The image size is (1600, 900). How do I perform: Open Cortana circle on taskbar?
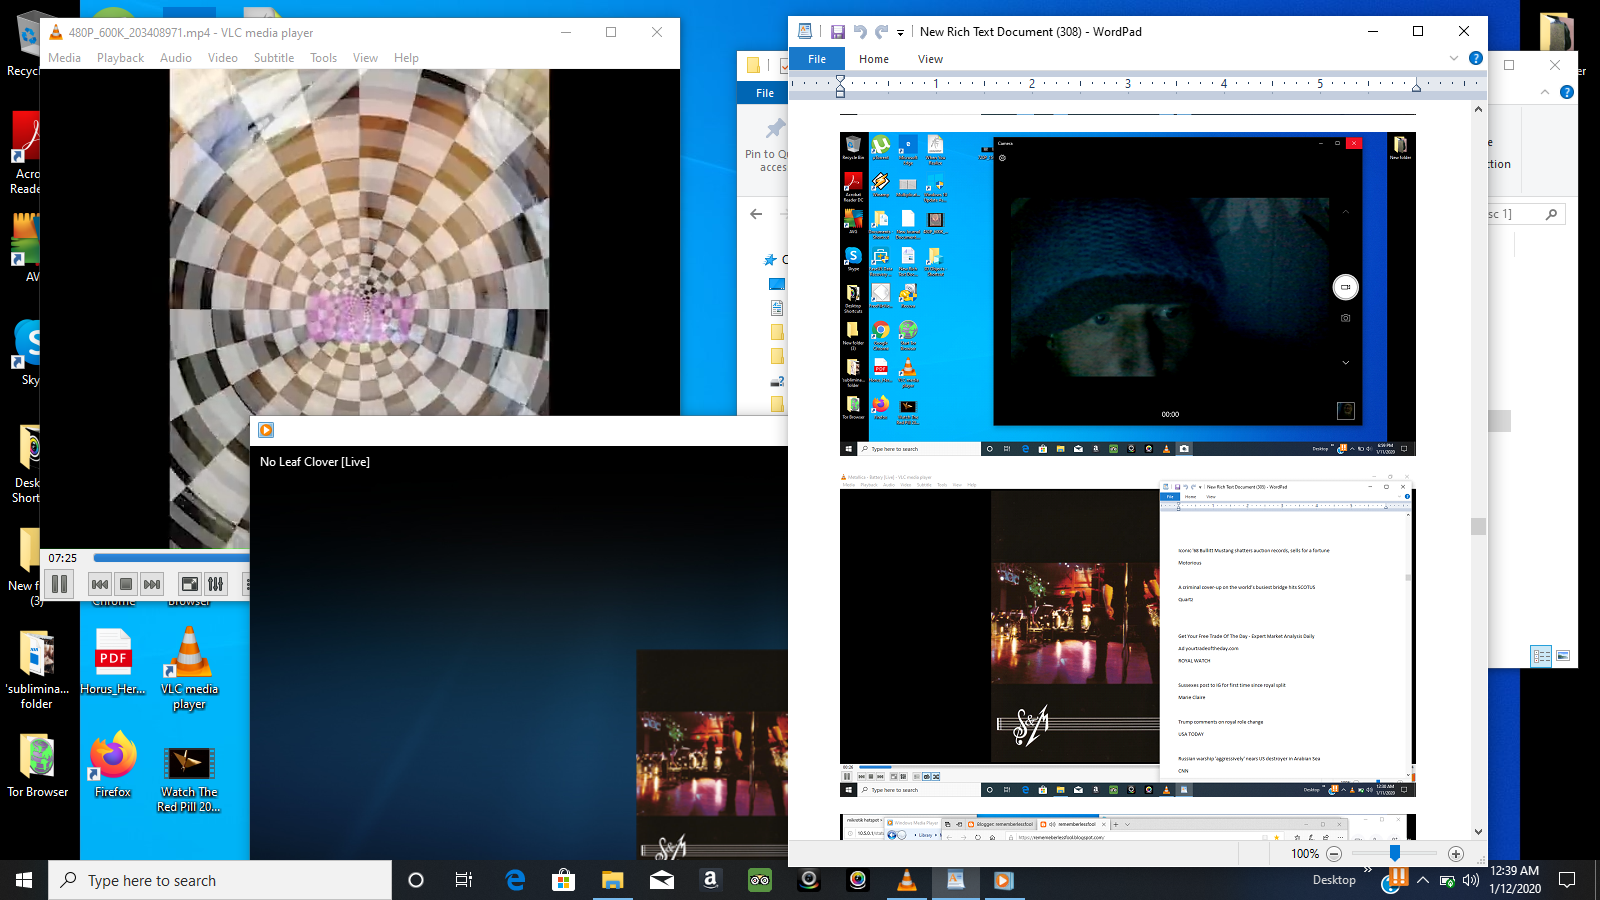[416, 880]
